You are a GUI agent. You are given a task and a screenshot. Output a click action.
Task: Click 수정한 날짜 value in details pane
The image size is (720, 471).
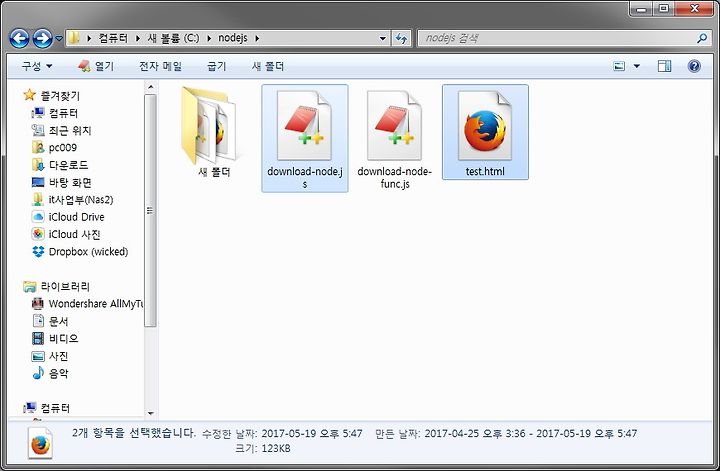coord(312,433)
